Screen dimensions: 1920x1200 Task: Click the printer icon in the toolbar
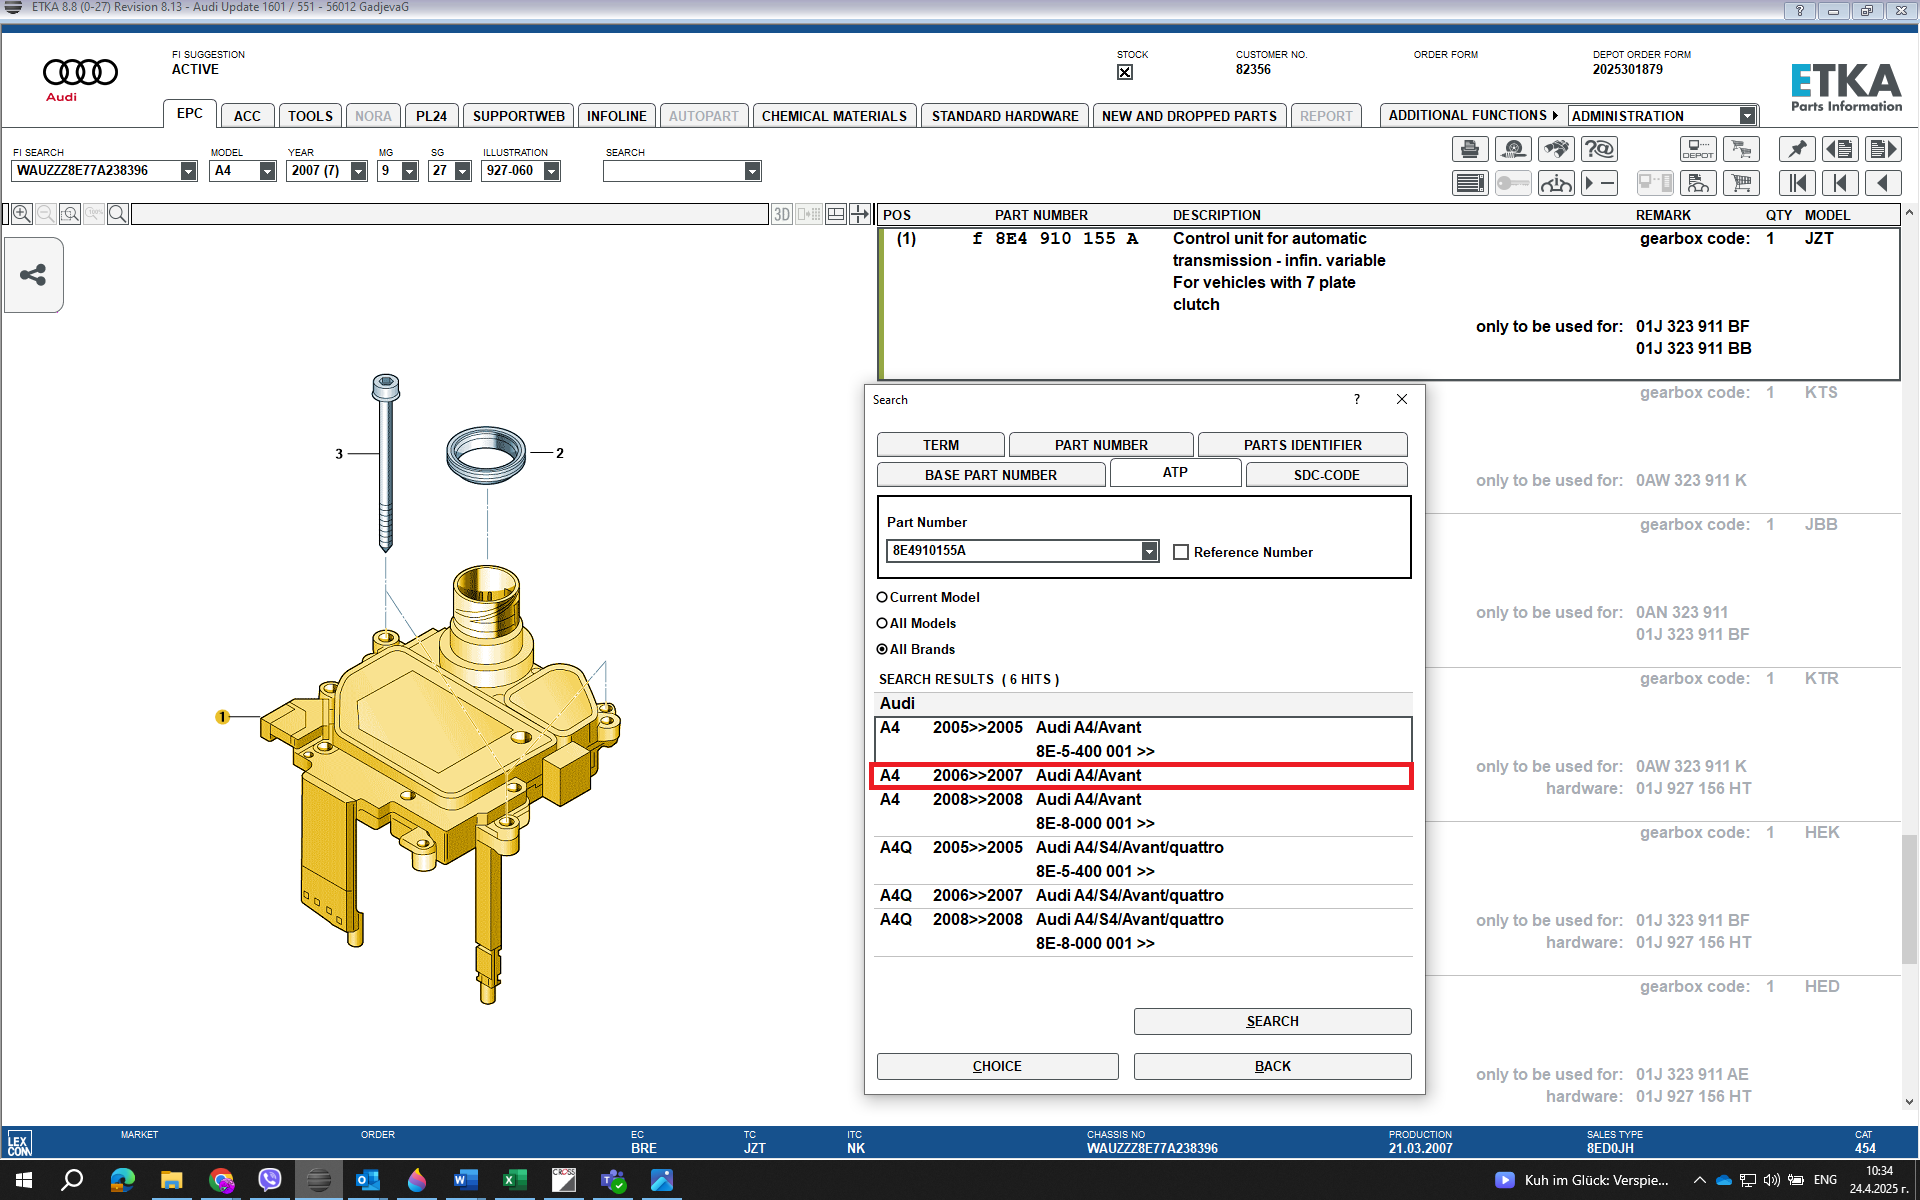pos(1469,150)
